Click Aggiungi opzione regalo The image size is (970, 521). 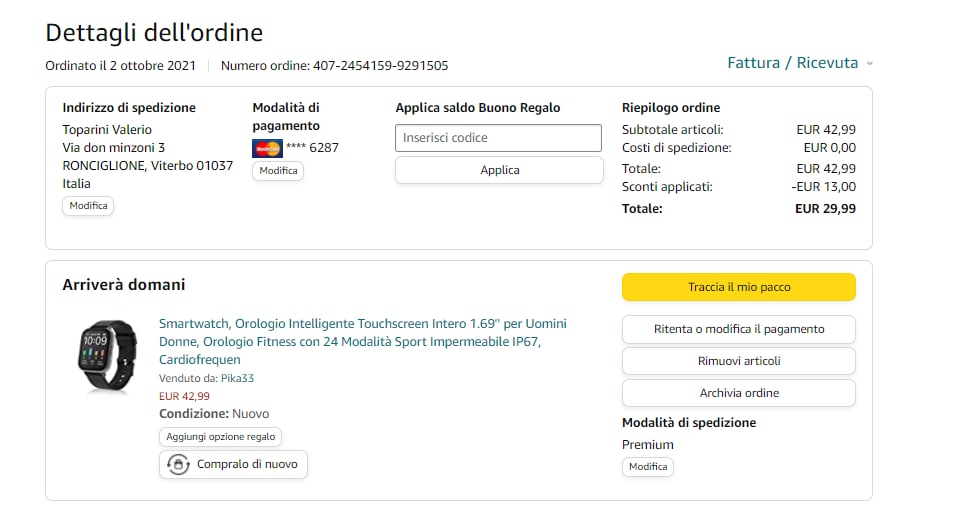pos(220,437)
